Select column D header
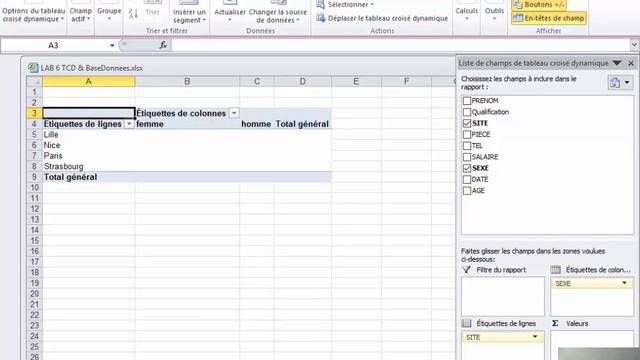 tap(302, 81)
